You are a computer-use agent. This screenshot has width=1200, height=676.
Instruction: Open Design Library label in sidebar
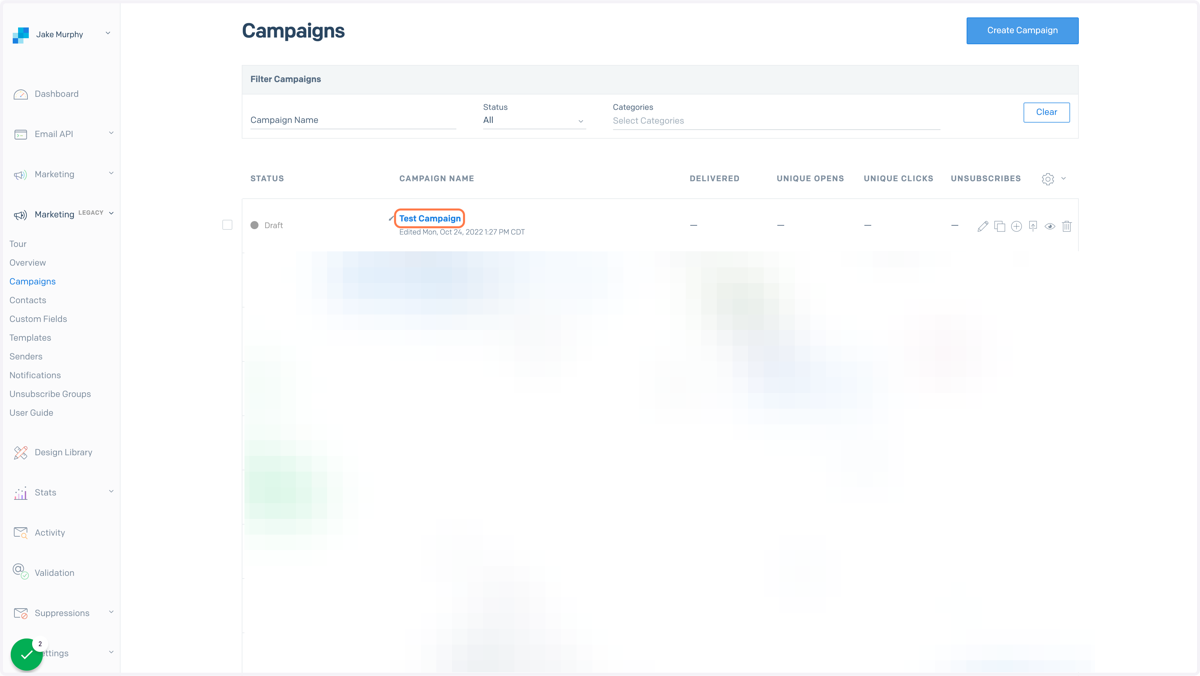point(63,453)
